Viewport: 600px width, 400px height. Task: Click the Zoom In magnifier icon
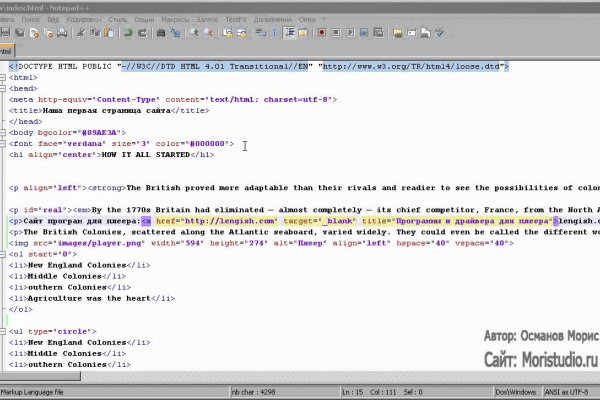point(197,32)
